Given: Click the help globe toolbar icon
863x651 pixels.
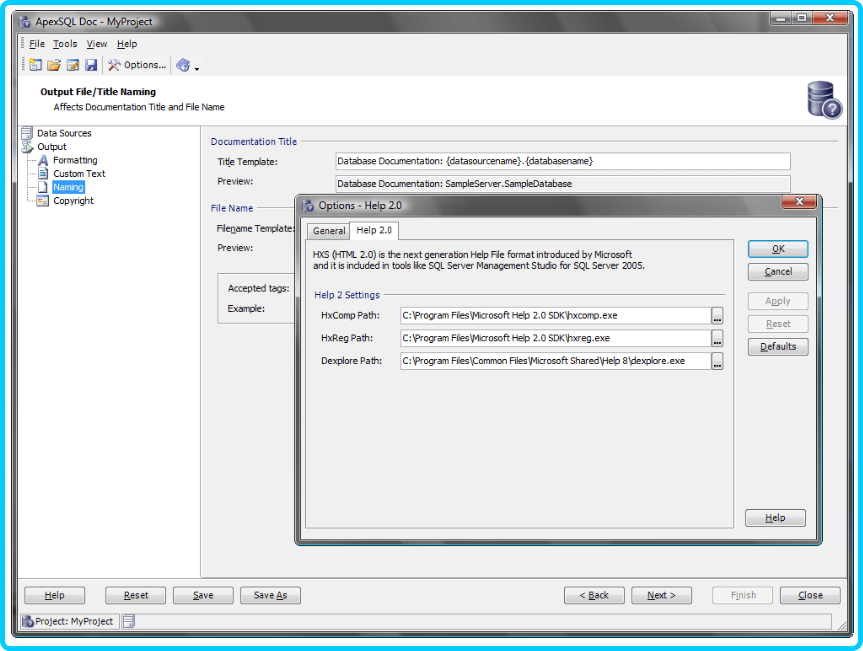Looking at the screenshot, I should [x=183, y=65].
